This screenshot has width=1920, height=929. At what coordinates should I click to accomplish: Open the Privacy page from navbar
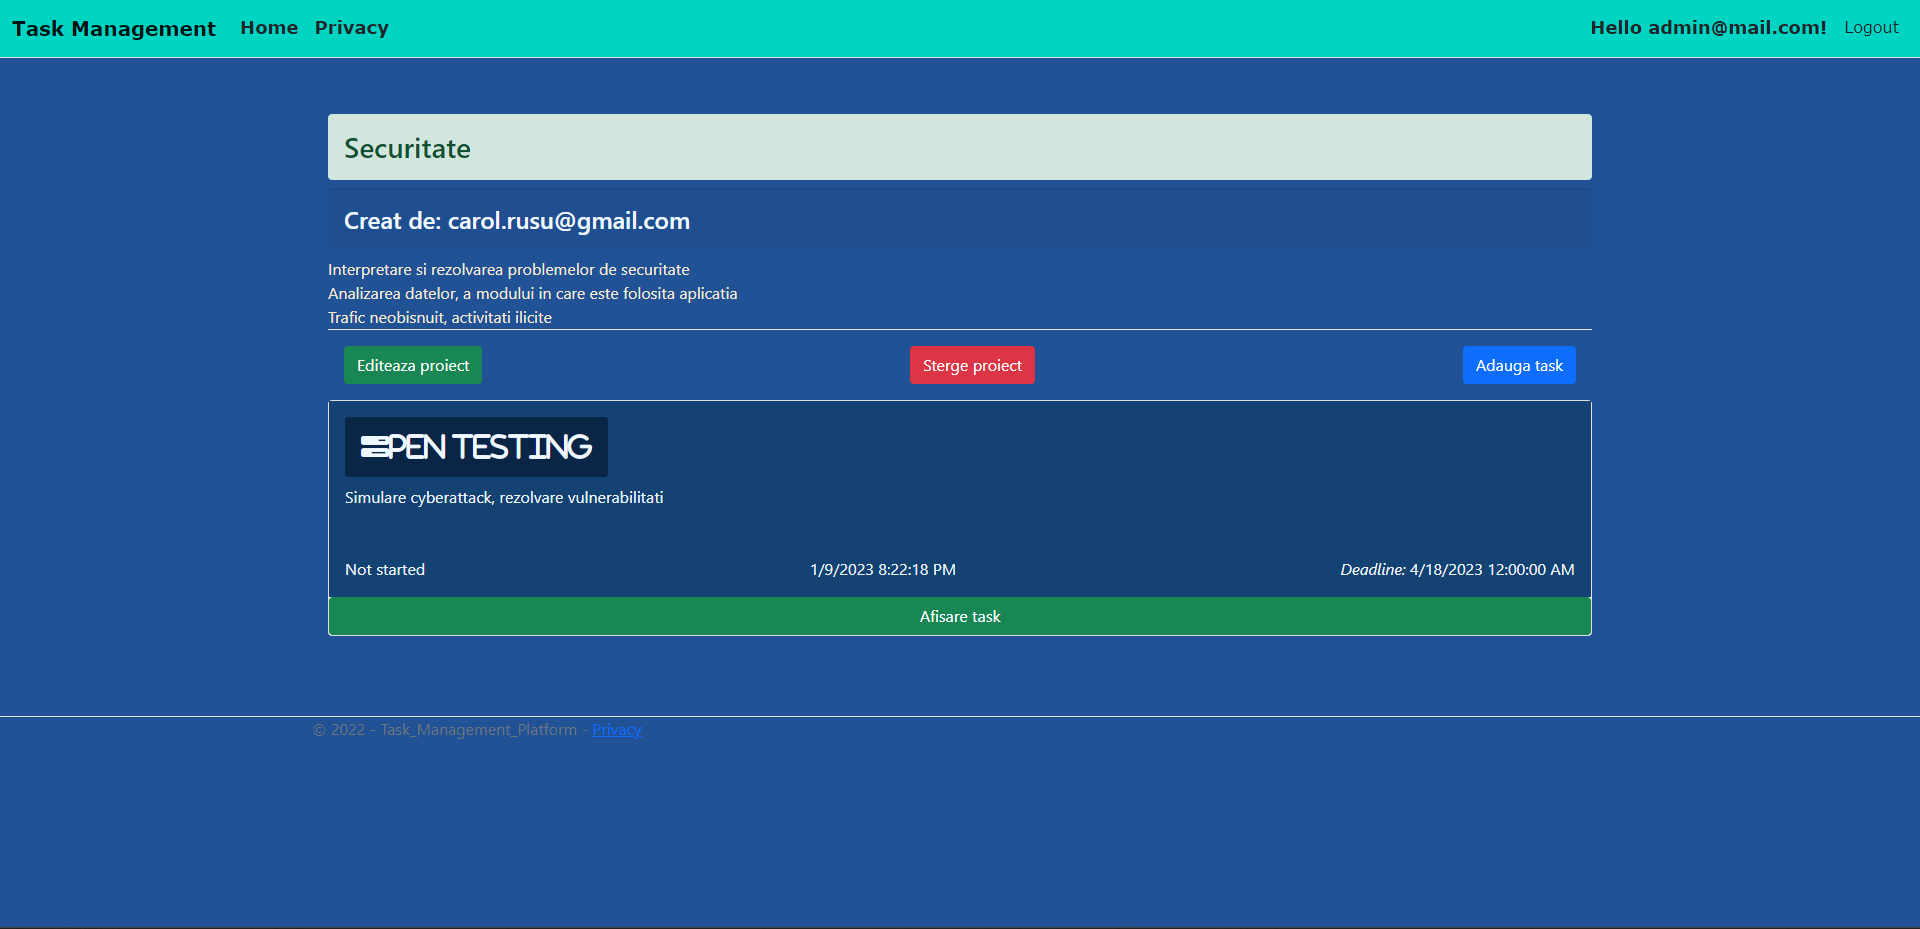(350, 27)
